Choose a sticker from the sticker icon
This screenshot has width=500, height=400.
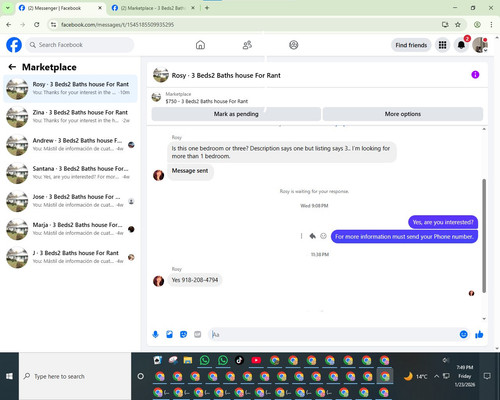click(x=183, y=334)
